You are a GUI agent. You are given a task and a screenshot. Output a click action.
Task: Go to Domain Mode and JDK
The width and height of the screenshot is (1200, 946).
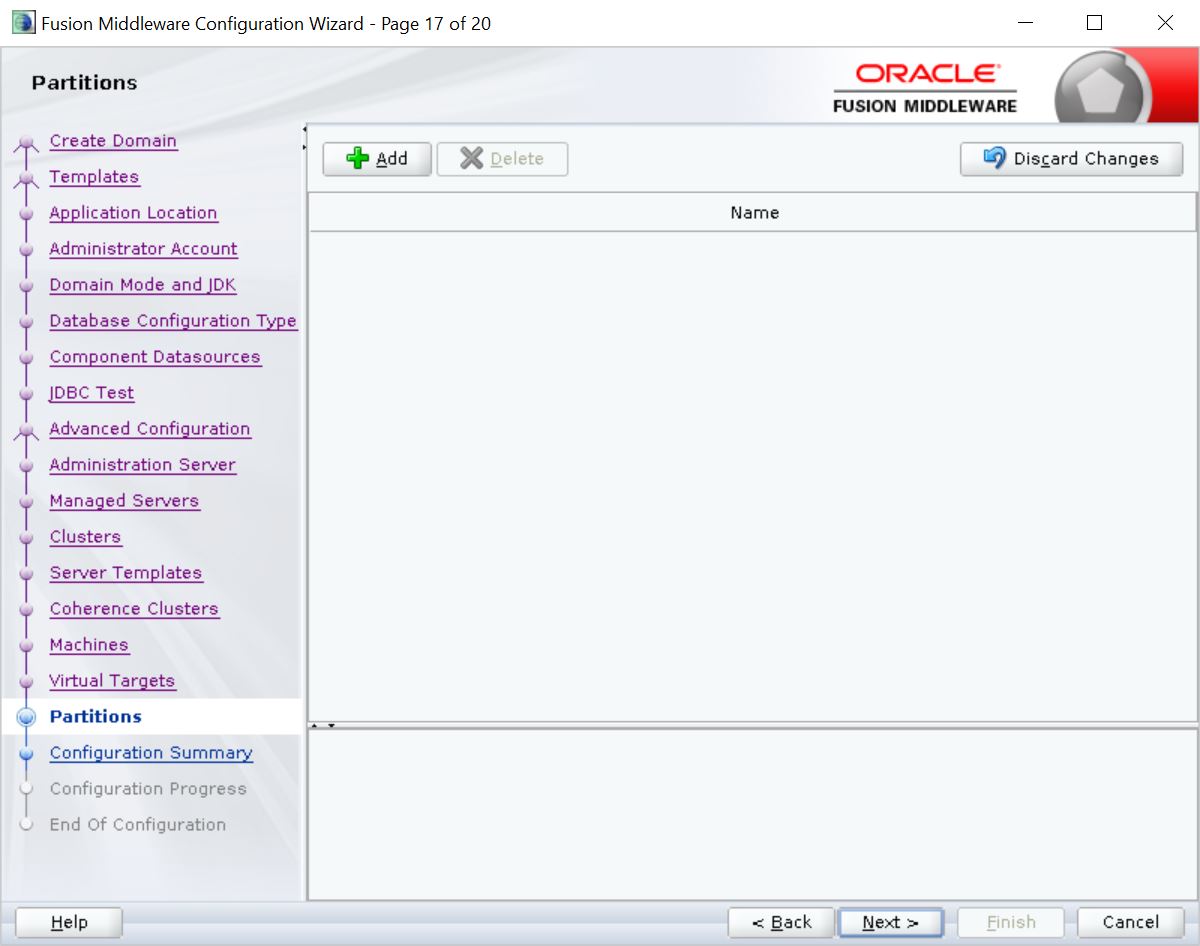[x=143, y=285]
